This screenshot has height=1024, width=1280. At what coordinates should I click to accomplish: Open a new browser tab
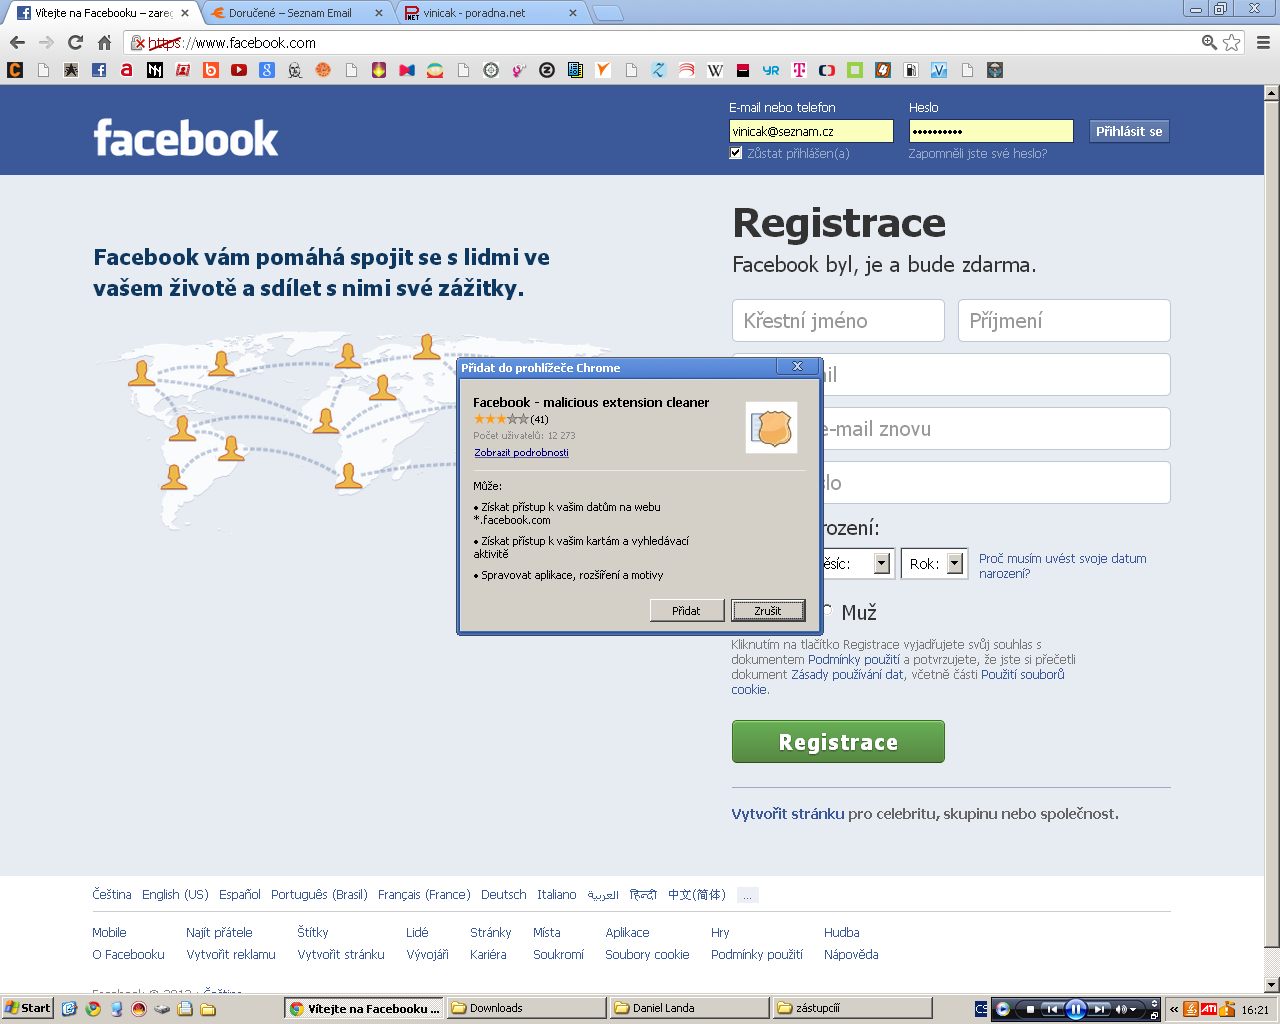pyautogui.click(x=608, y=13)
